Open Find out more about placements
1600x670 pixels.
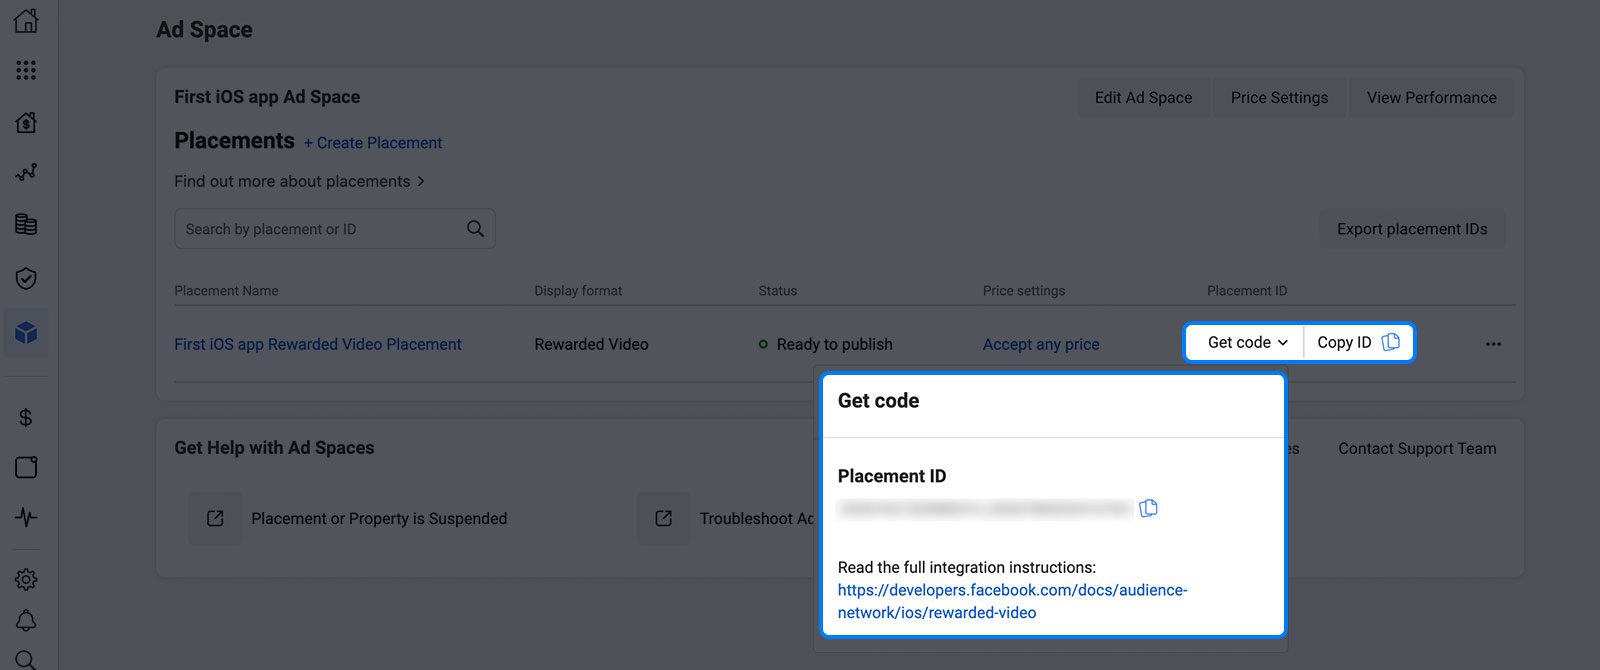point(299,181)
